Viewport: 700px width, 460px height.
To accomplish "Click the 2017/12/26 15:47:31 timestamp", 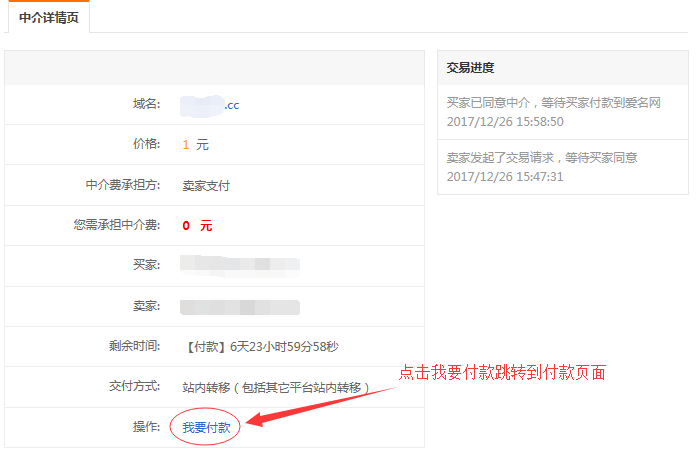I will pyautogui.click(x=505, y=176).
